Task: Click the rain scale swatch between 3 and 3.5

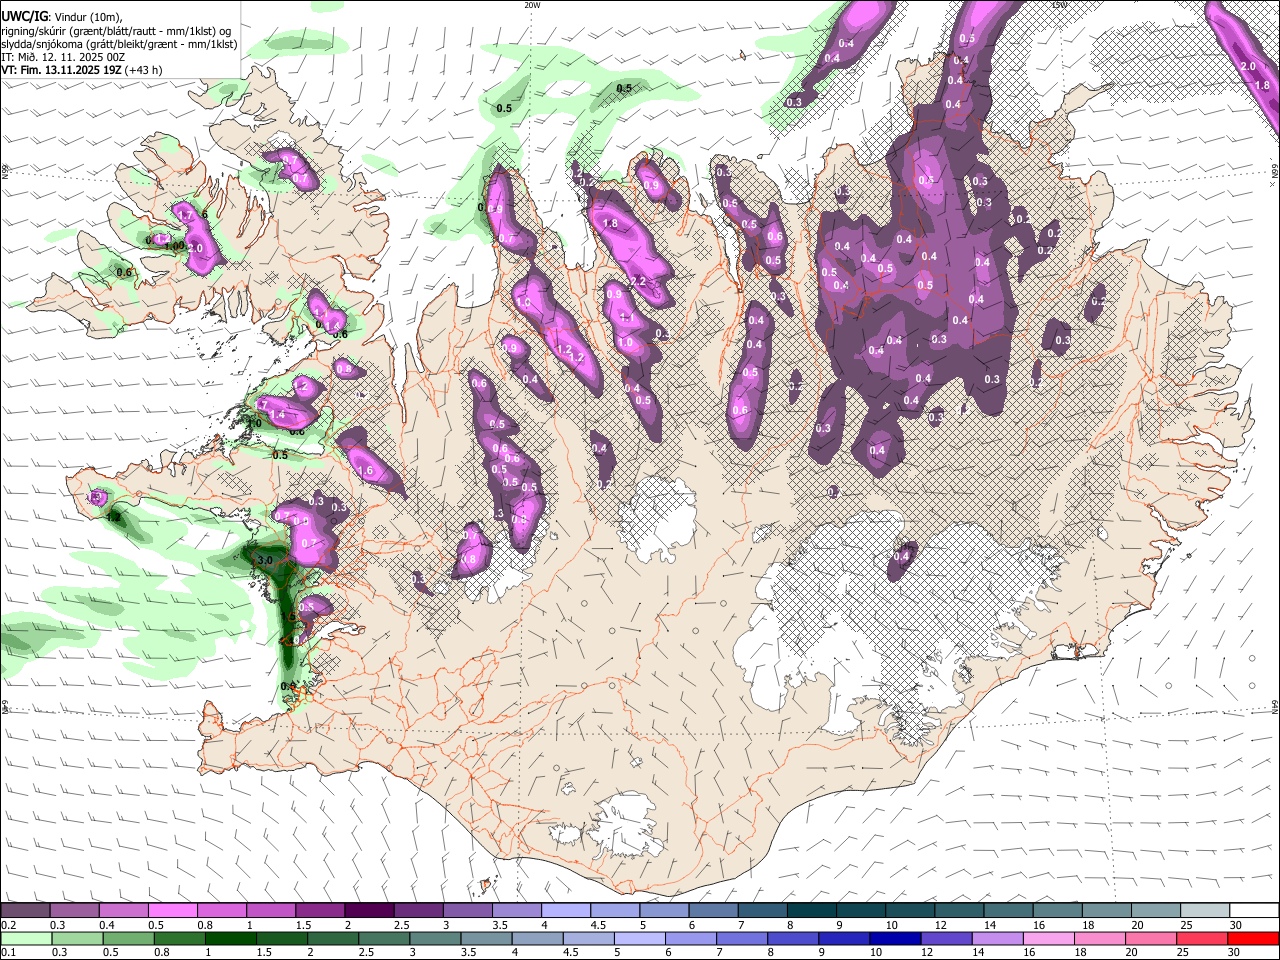Action: (x=435, y=938)
